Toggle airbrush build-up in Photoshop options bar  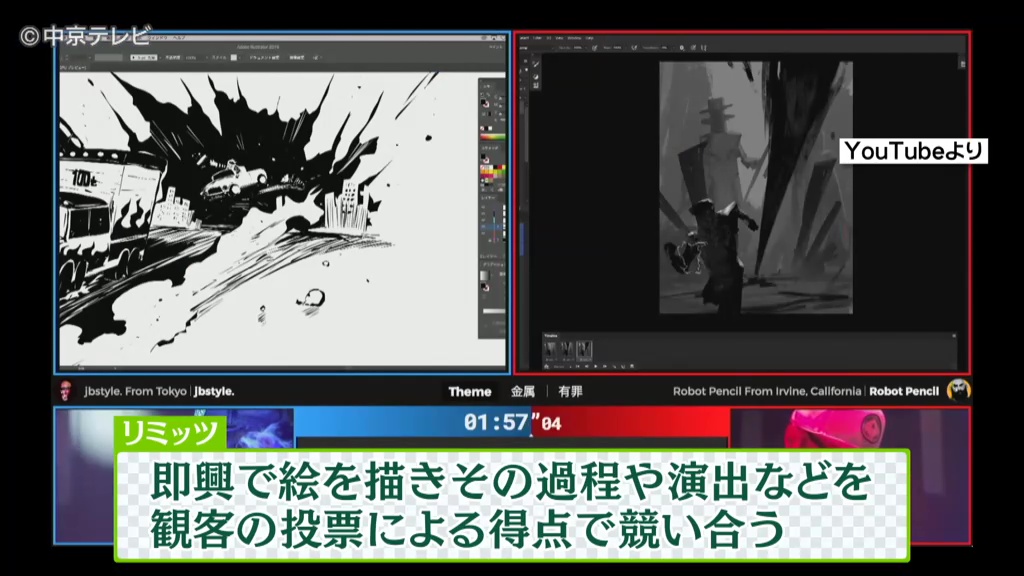pyautogui.click(x=634, y=48)
